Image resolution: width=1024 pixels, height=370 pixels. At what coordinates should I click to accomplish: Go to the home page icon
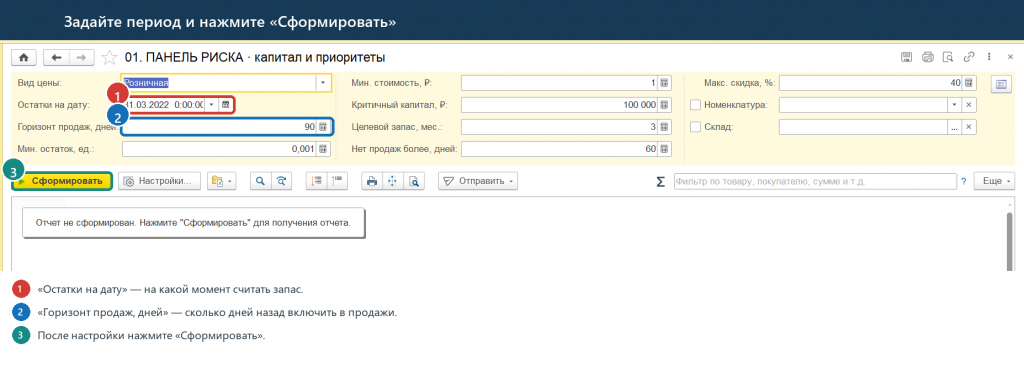(24, 57)
